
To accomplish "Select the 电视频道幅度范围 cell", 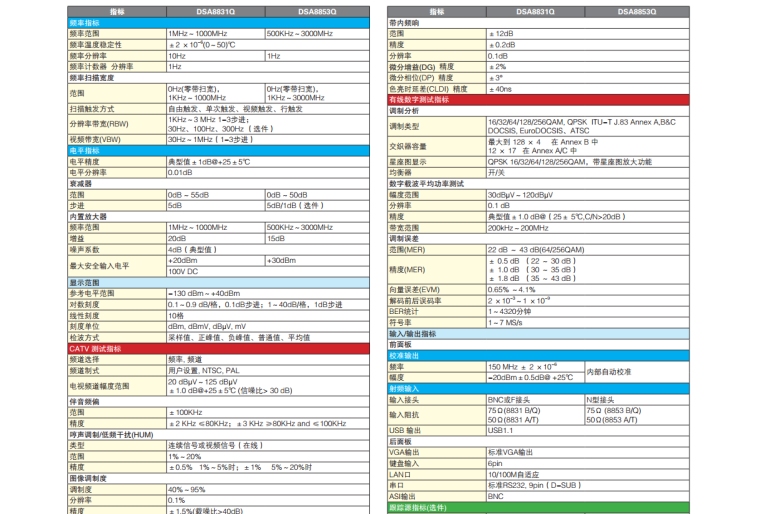I will (100, 385).
